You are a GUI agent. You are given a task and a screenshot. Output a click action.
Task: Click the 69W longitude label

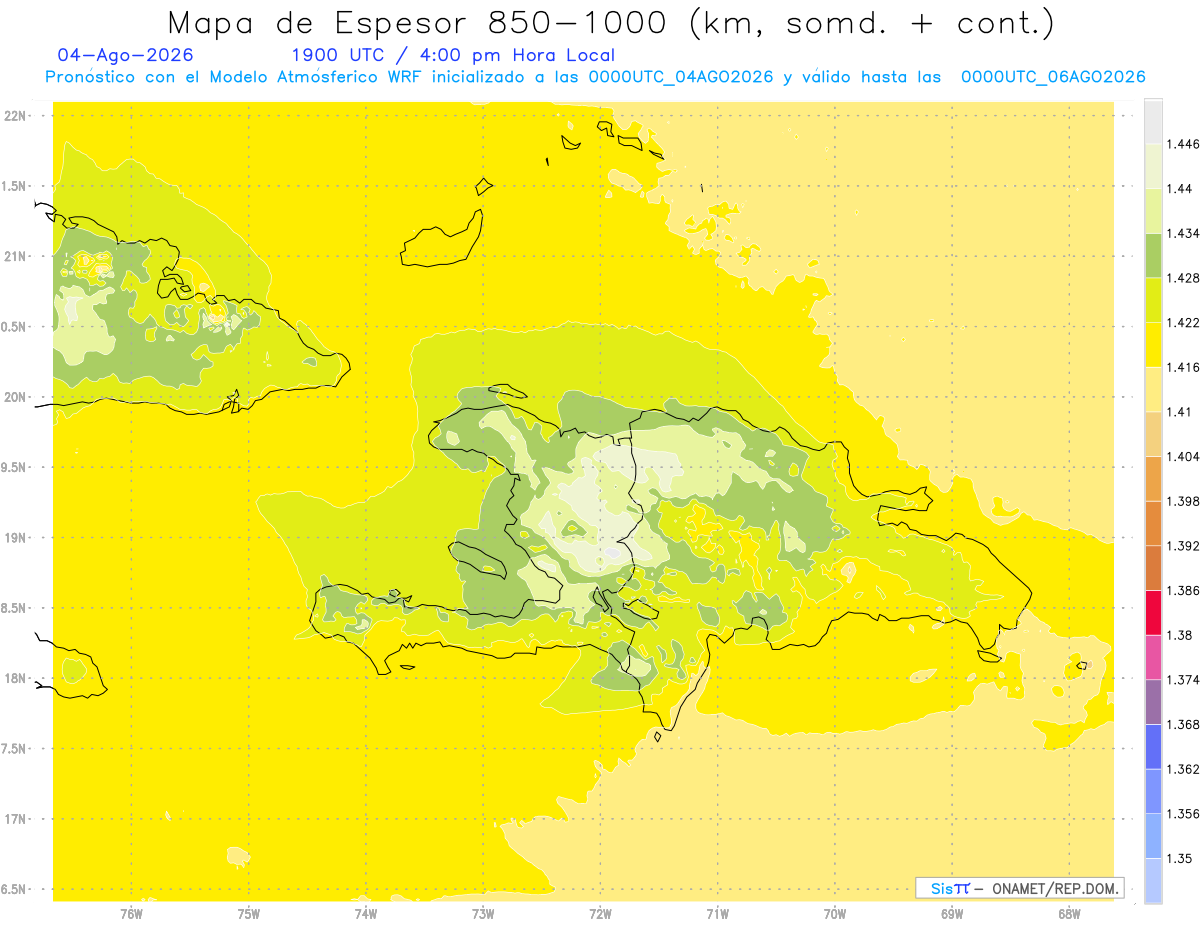click(952, 914)
